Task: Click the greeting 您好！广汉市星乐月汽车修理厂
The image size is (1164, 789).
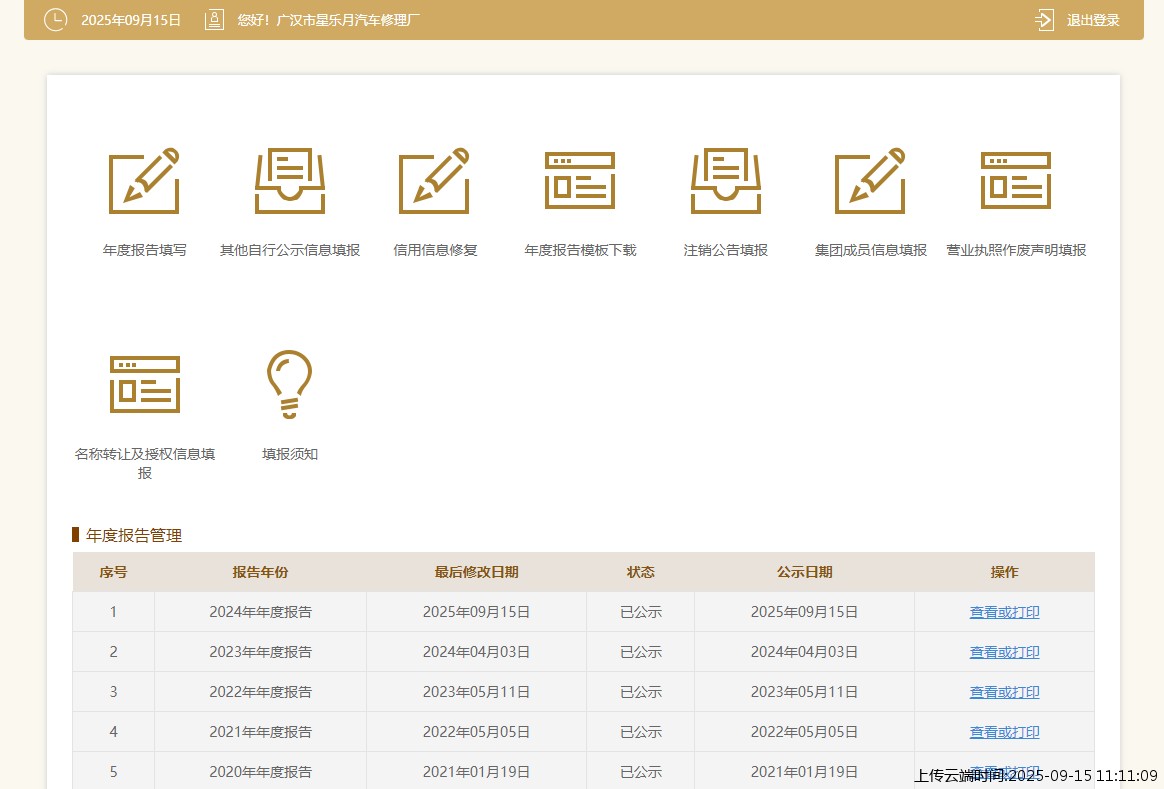Action: tap(328, 20)
